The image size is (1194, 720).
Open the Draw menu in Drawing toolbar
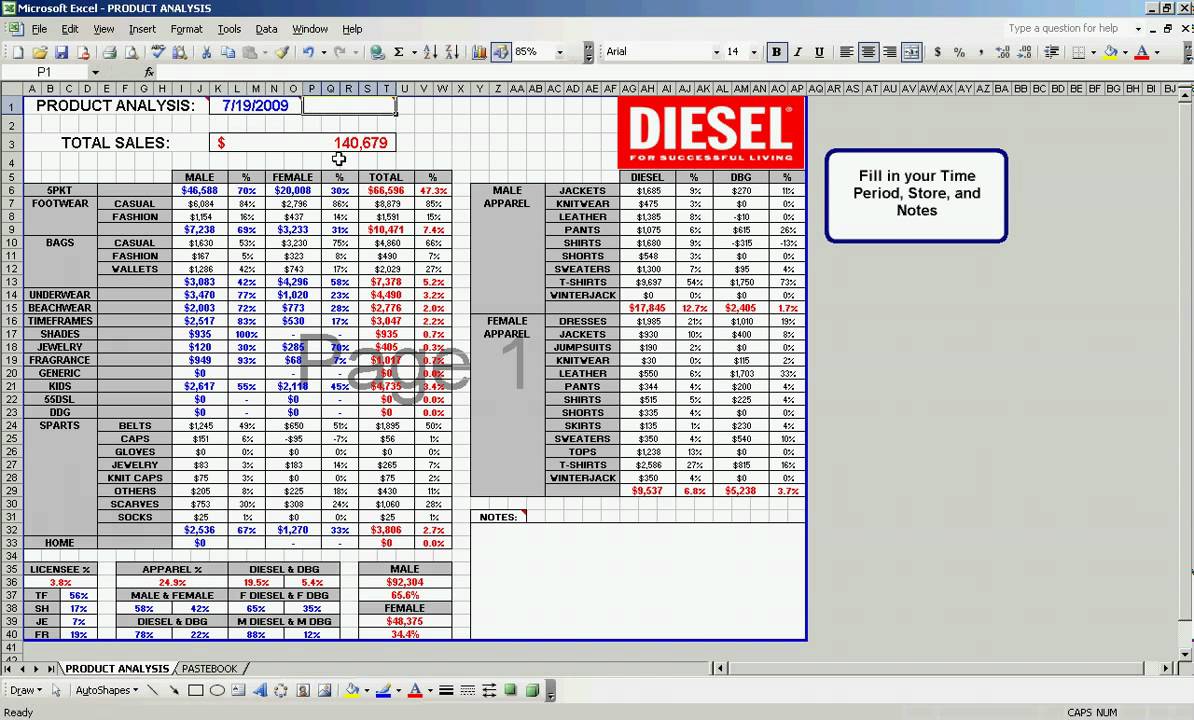pyautogui.click(x=25, y=690)
